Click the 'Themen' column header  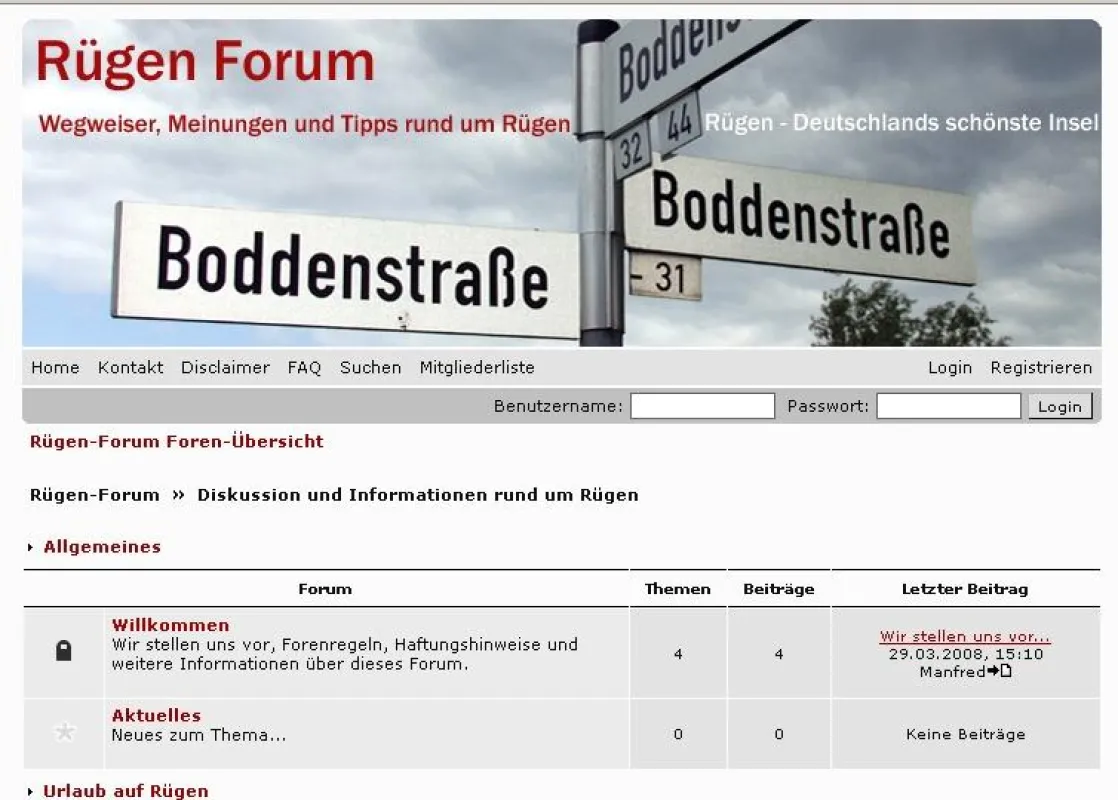click(677, 589)
